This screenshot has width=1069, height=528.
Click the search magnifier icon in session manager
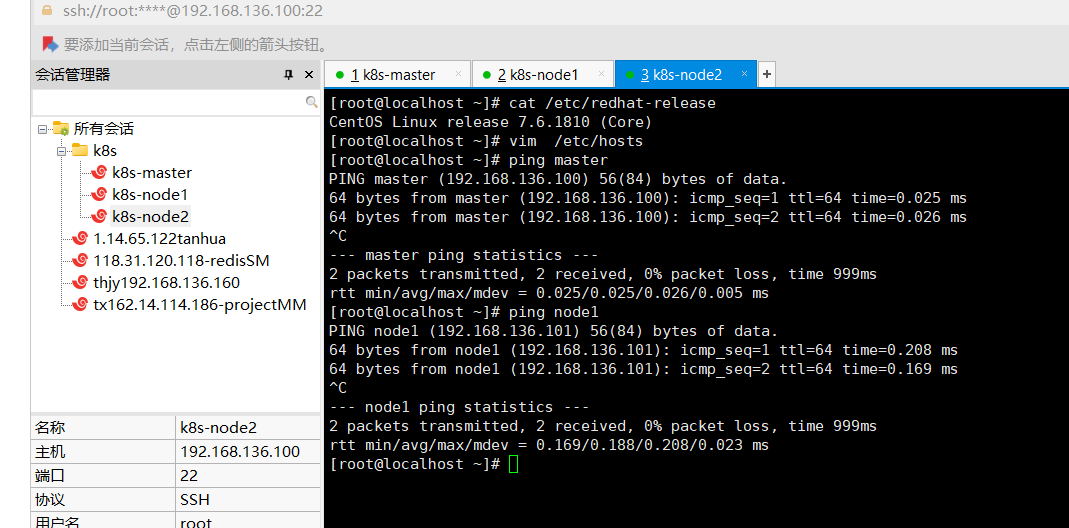tap(311, 102)
